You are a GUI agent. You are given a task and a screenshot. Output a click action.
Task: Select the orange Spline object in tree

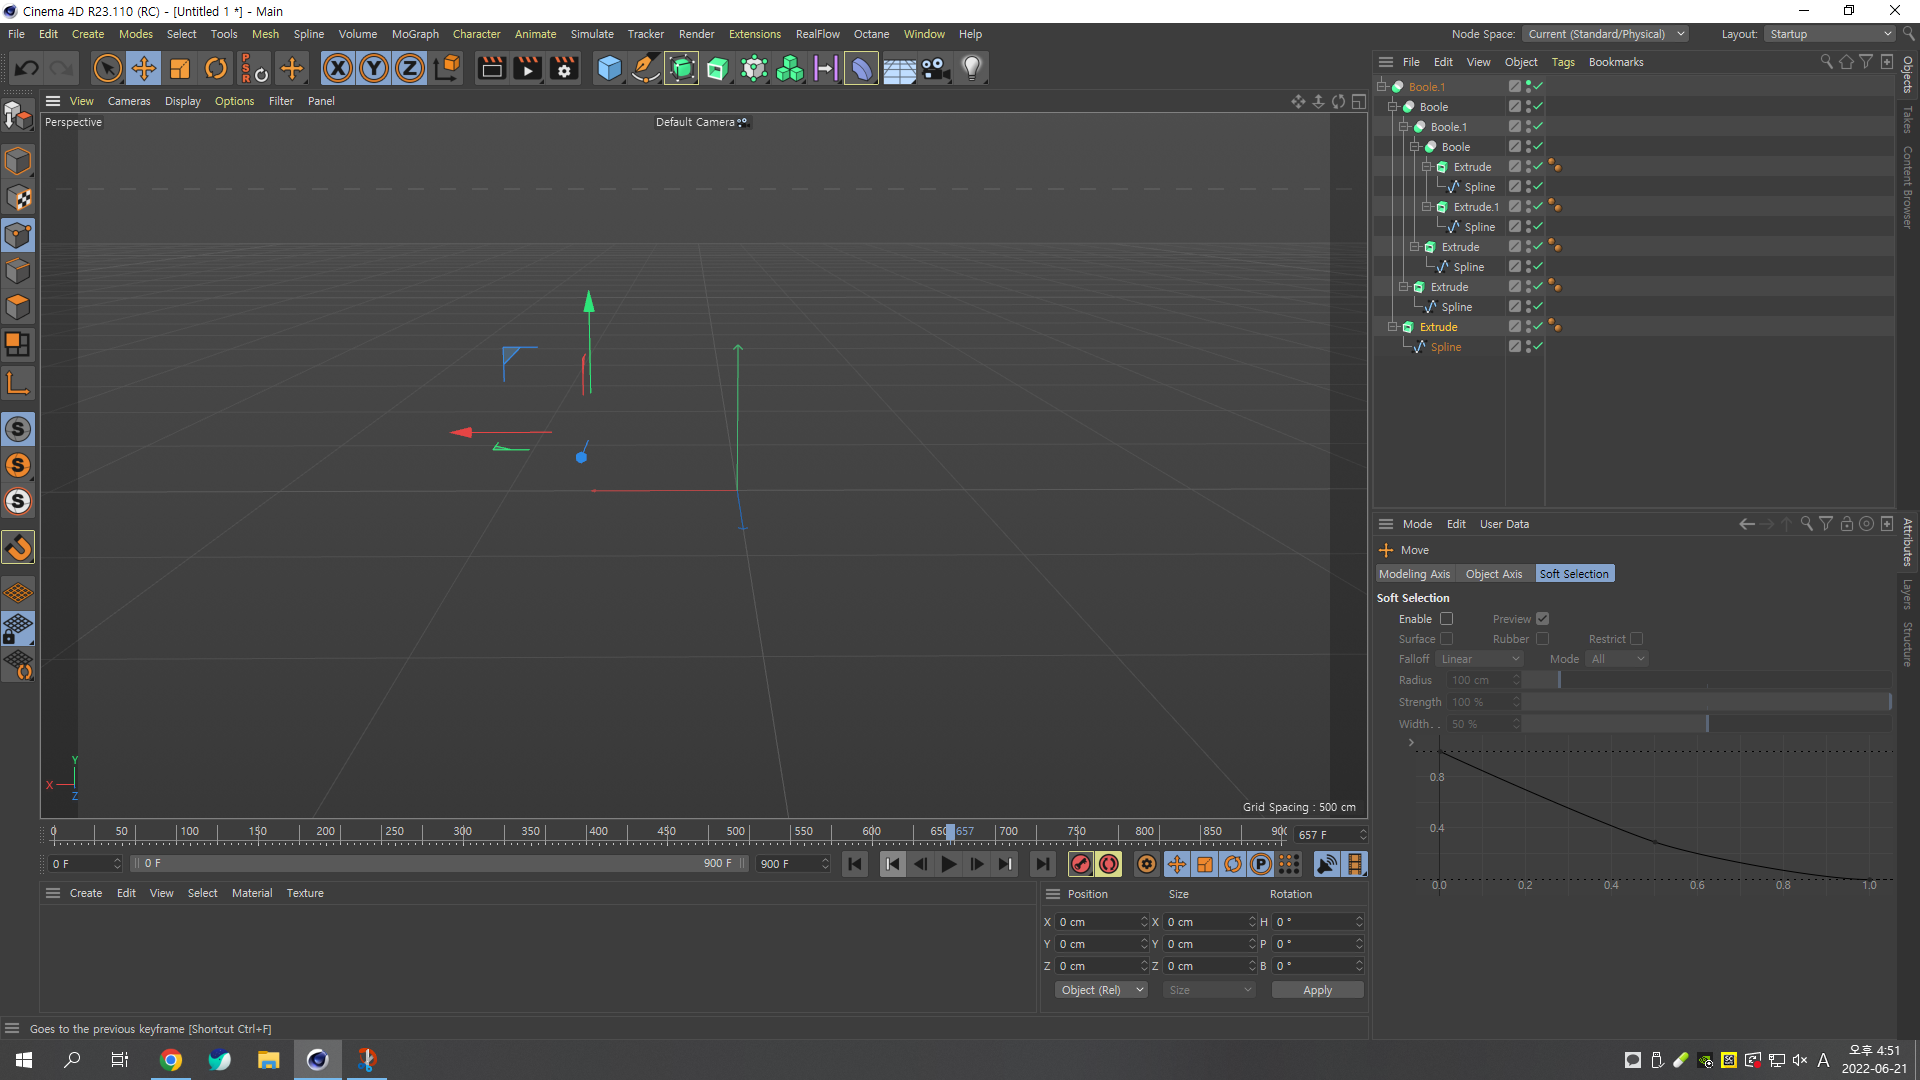point(1445,347)
